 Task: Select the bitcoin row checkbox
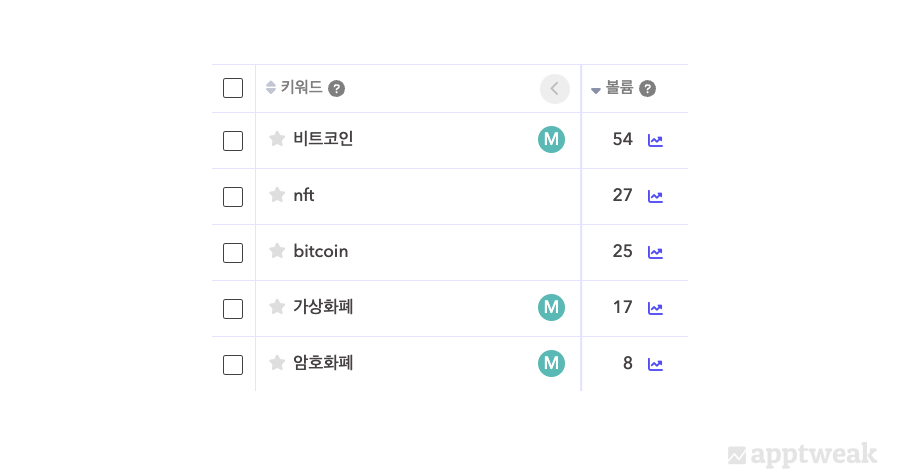(x=233, y=252)
